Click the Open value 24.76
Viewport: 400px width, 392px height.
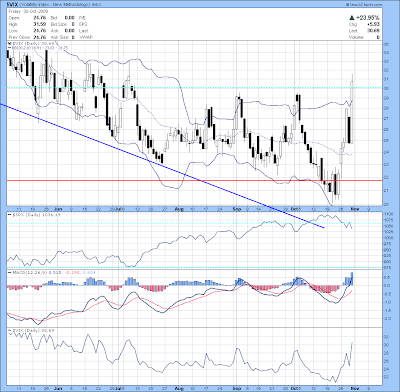[x=39, y=18]
